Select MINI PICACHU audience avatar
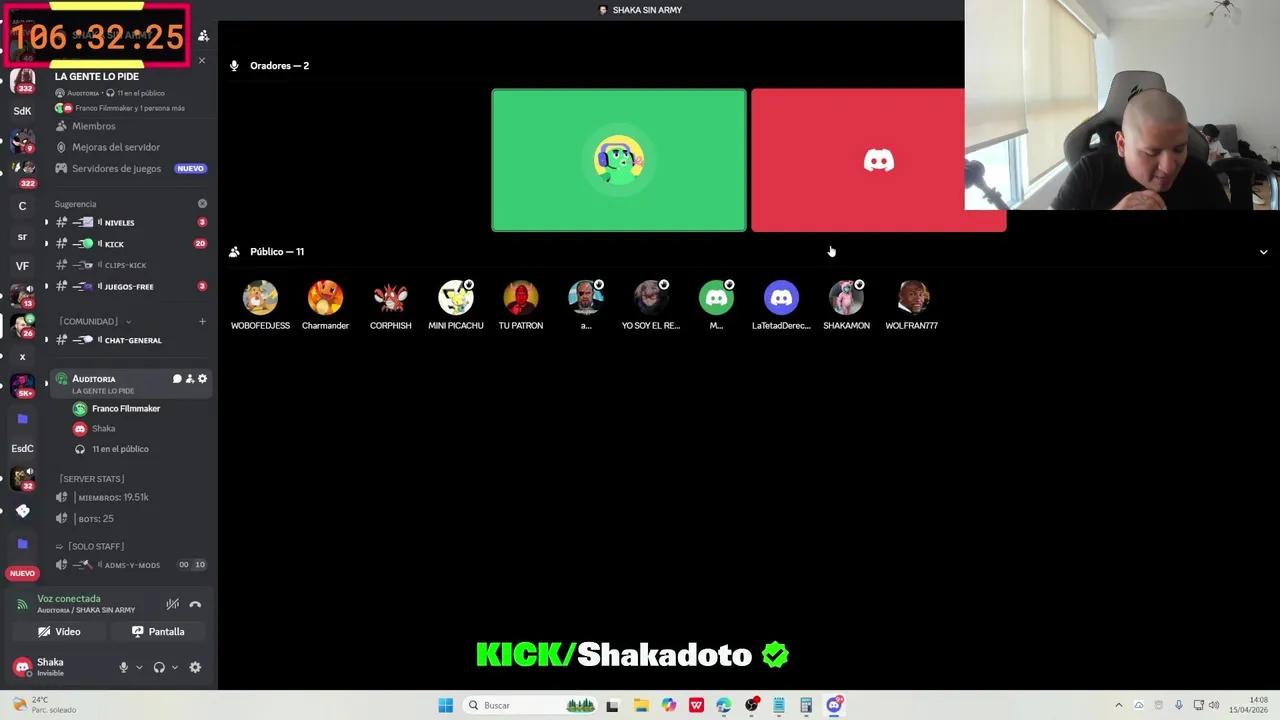The image size is (1280, 720). 456,297
